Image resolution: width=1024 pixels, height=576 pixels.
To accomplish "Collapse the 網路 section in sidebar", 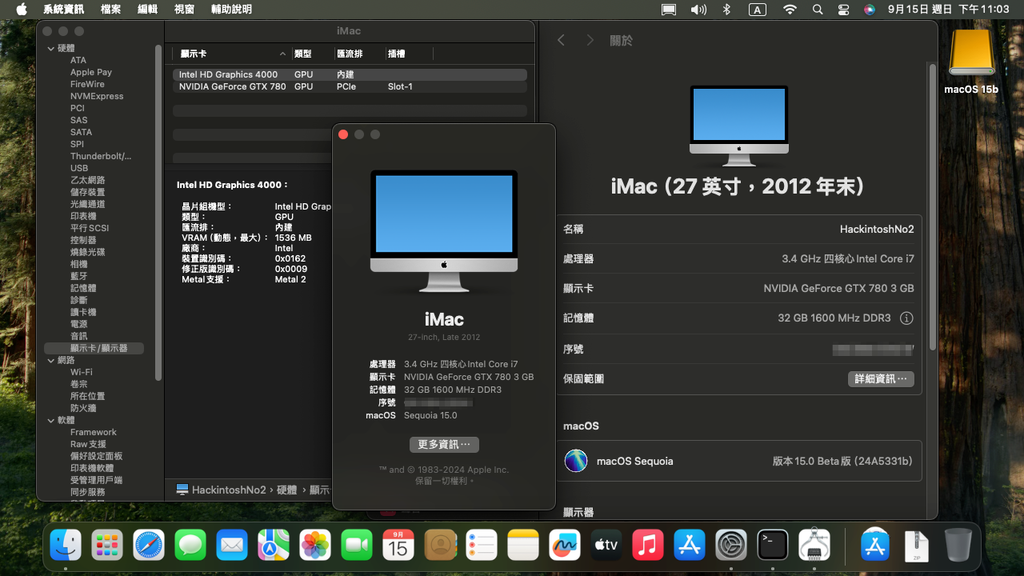I will pyautogui.click(x=51, y=360).
